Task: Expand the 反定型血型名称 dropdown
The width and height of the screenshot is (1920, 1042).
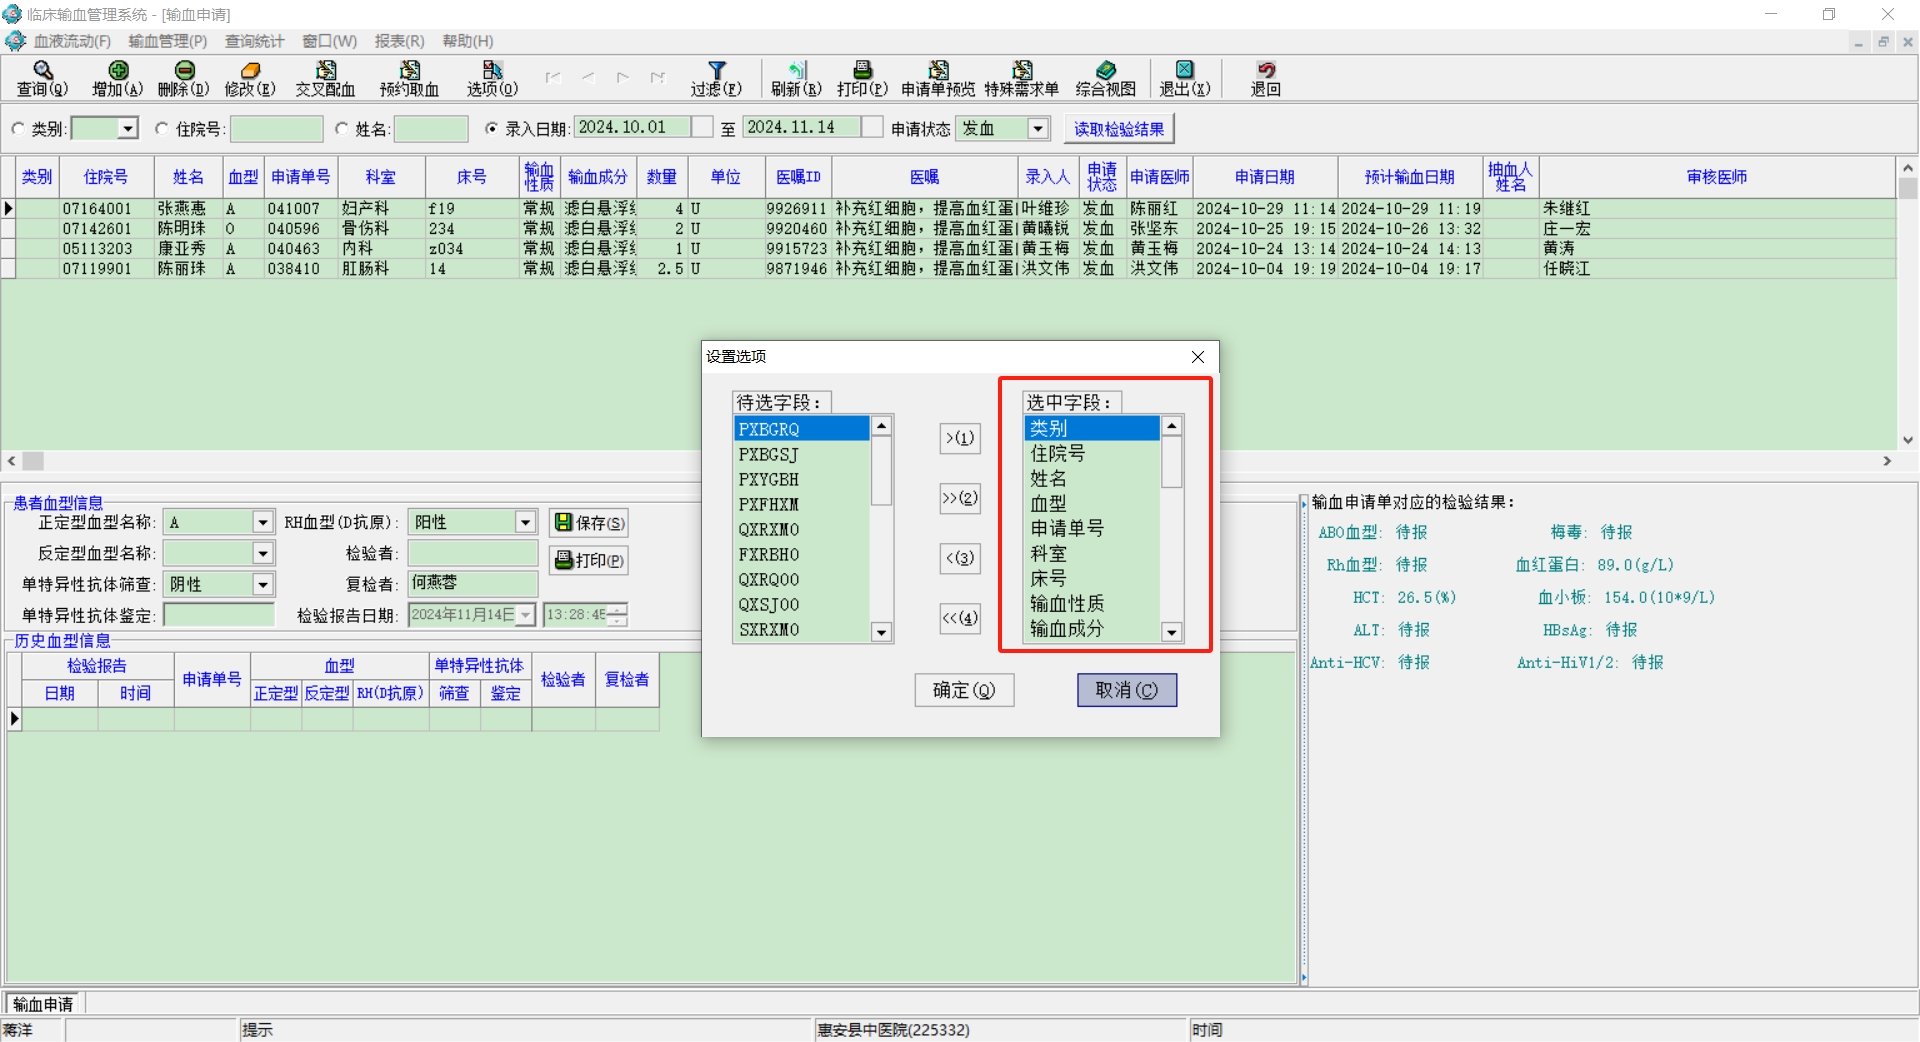Action: 262,553
